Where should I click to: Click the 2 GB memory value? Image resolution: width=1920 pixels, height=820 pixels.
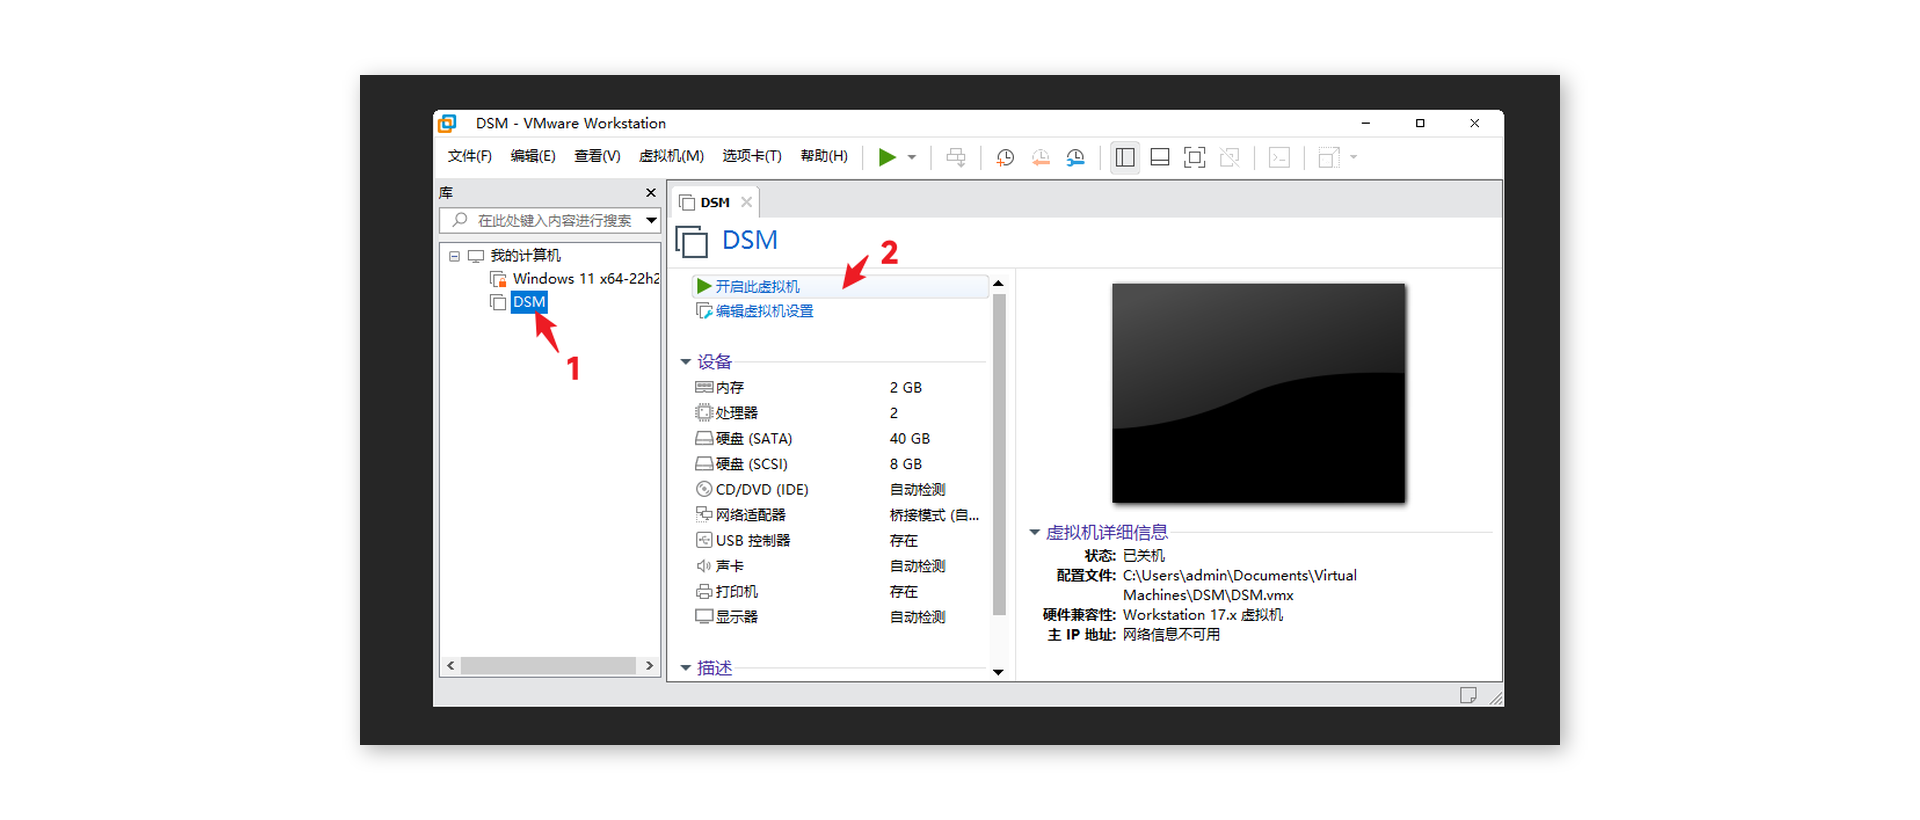click(906, 388)
